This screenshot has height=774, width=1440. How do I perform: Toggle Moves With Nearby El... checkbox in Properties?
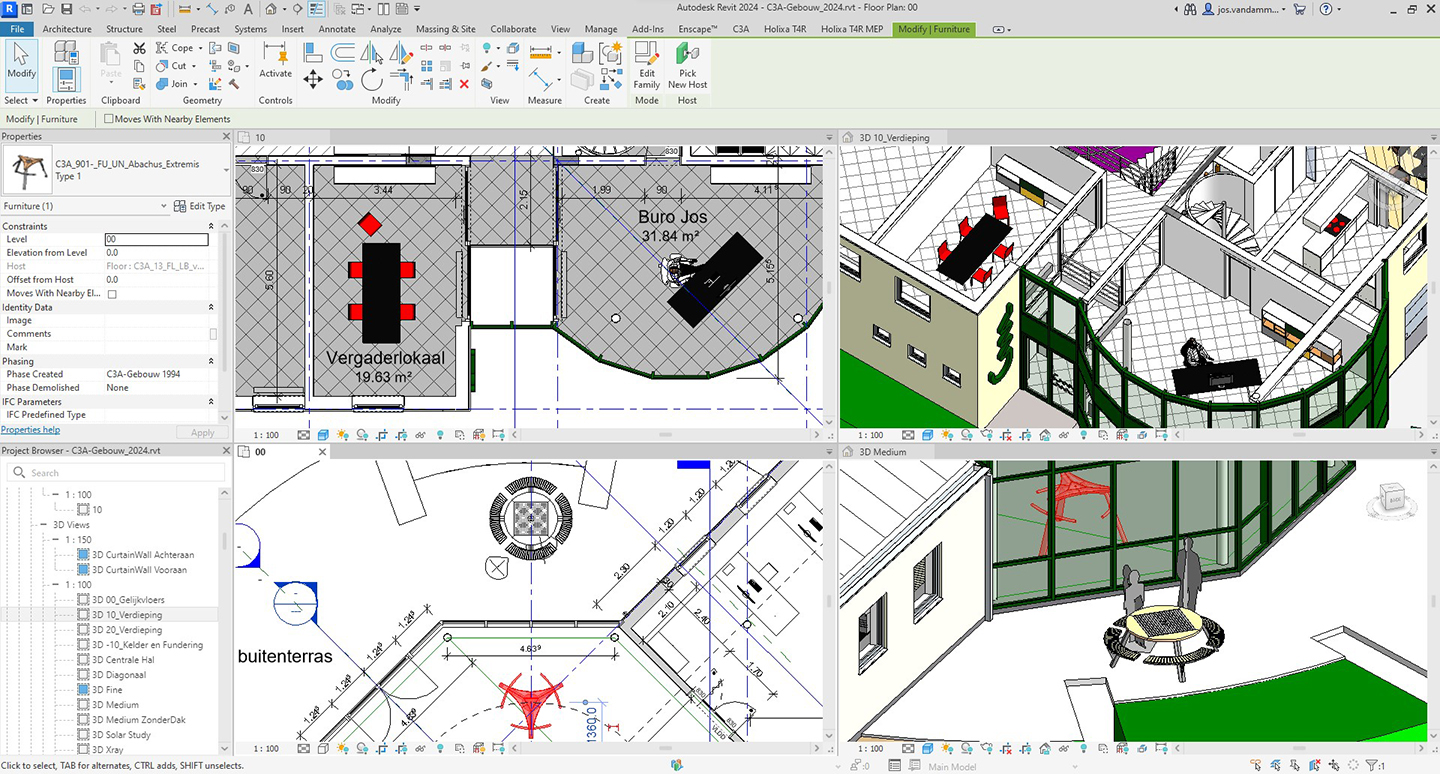pyautogui.click(x=112, y=294)
